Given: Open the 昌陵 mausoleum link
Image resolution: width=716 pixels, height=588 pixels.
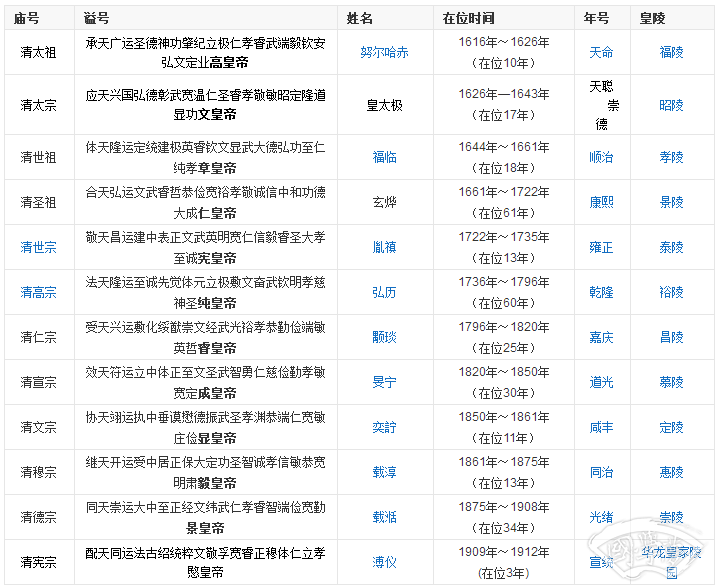Looking at the screenshot, I should [671, 337].
